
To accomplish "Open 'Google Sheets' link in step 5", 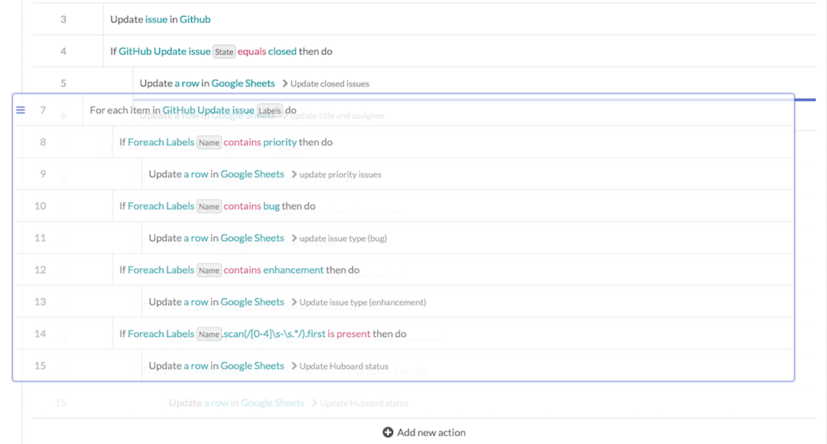I will point(243,83).
